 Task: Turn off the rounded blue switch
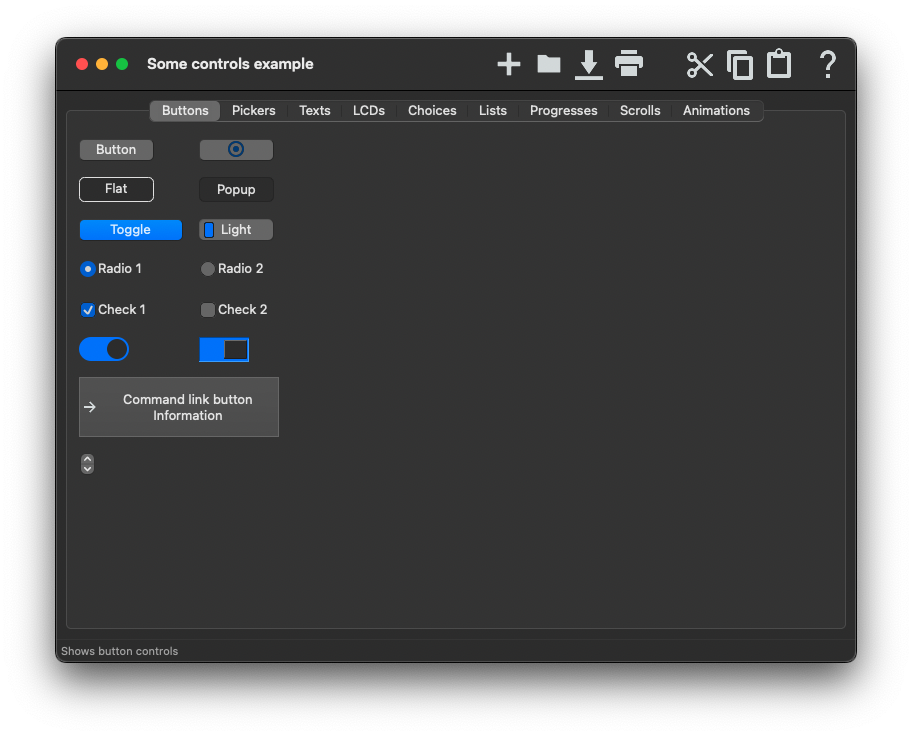[104, 349]
